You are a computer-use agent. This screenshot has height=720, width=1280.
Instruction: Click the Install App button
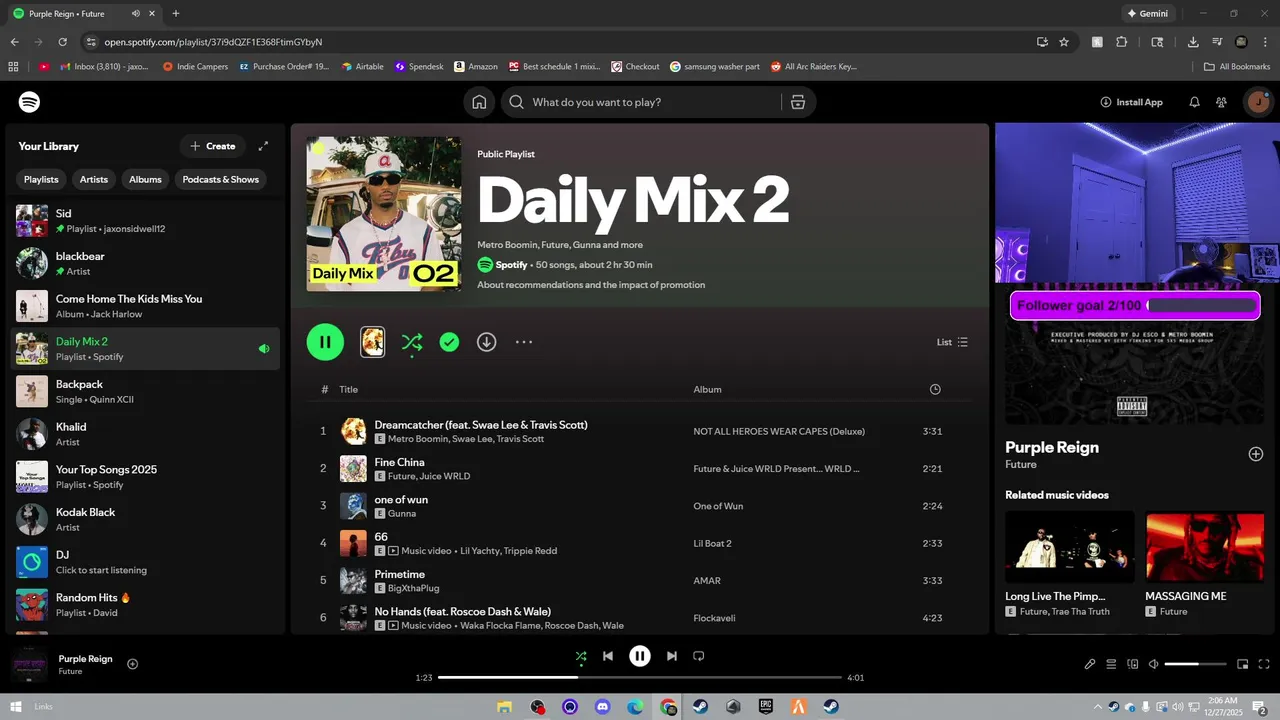[1131, 102]
